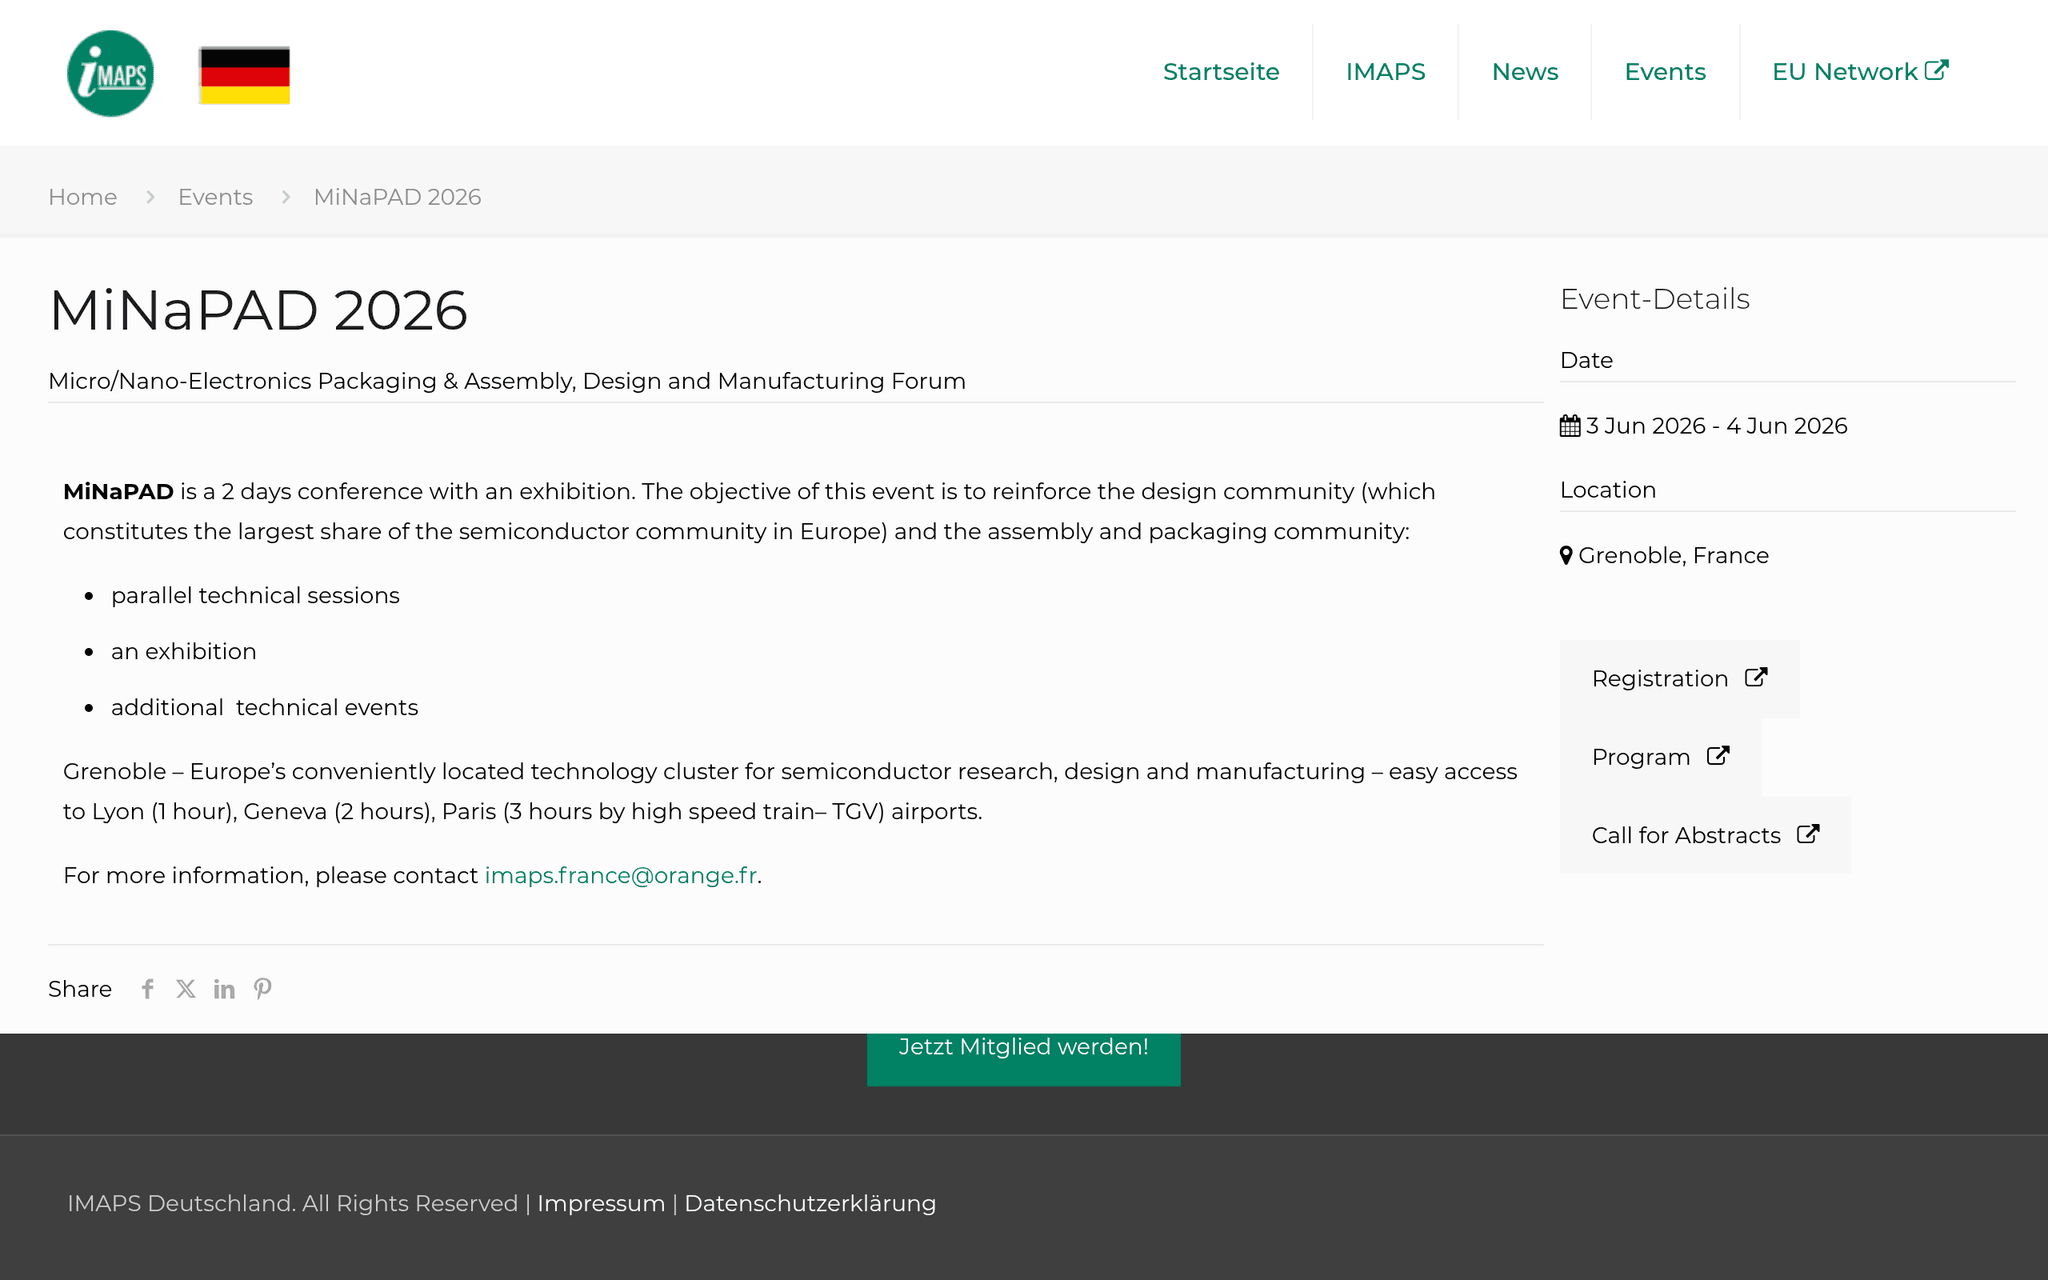This screenshot has width=2048, height=1280.
Task: Open the IMAPS menu item
Action: click(1385, 72)
